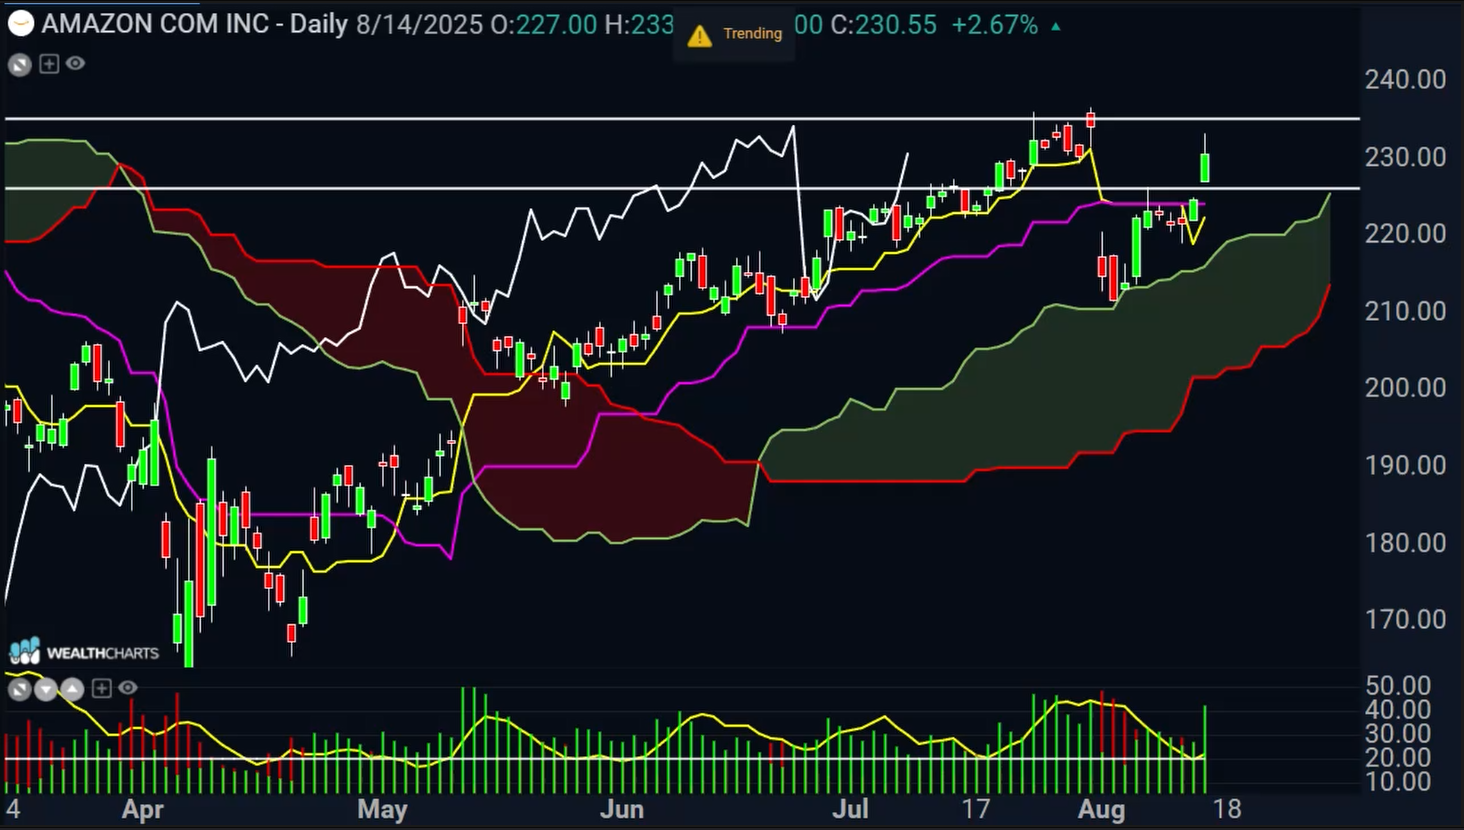Click the 180.00 price axis label
Screen dimensions: 1464x830
1405,542
